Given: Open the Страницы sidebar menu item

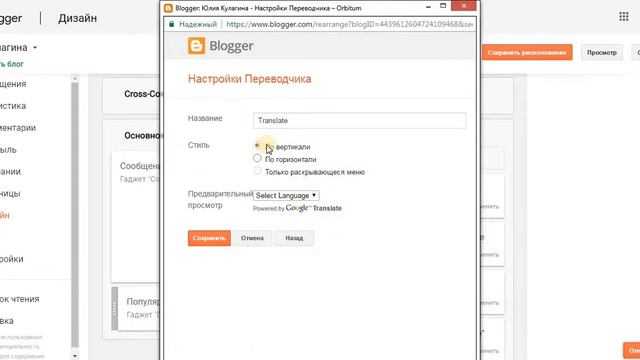Looking at the screenshot, I should coord(10,193).
